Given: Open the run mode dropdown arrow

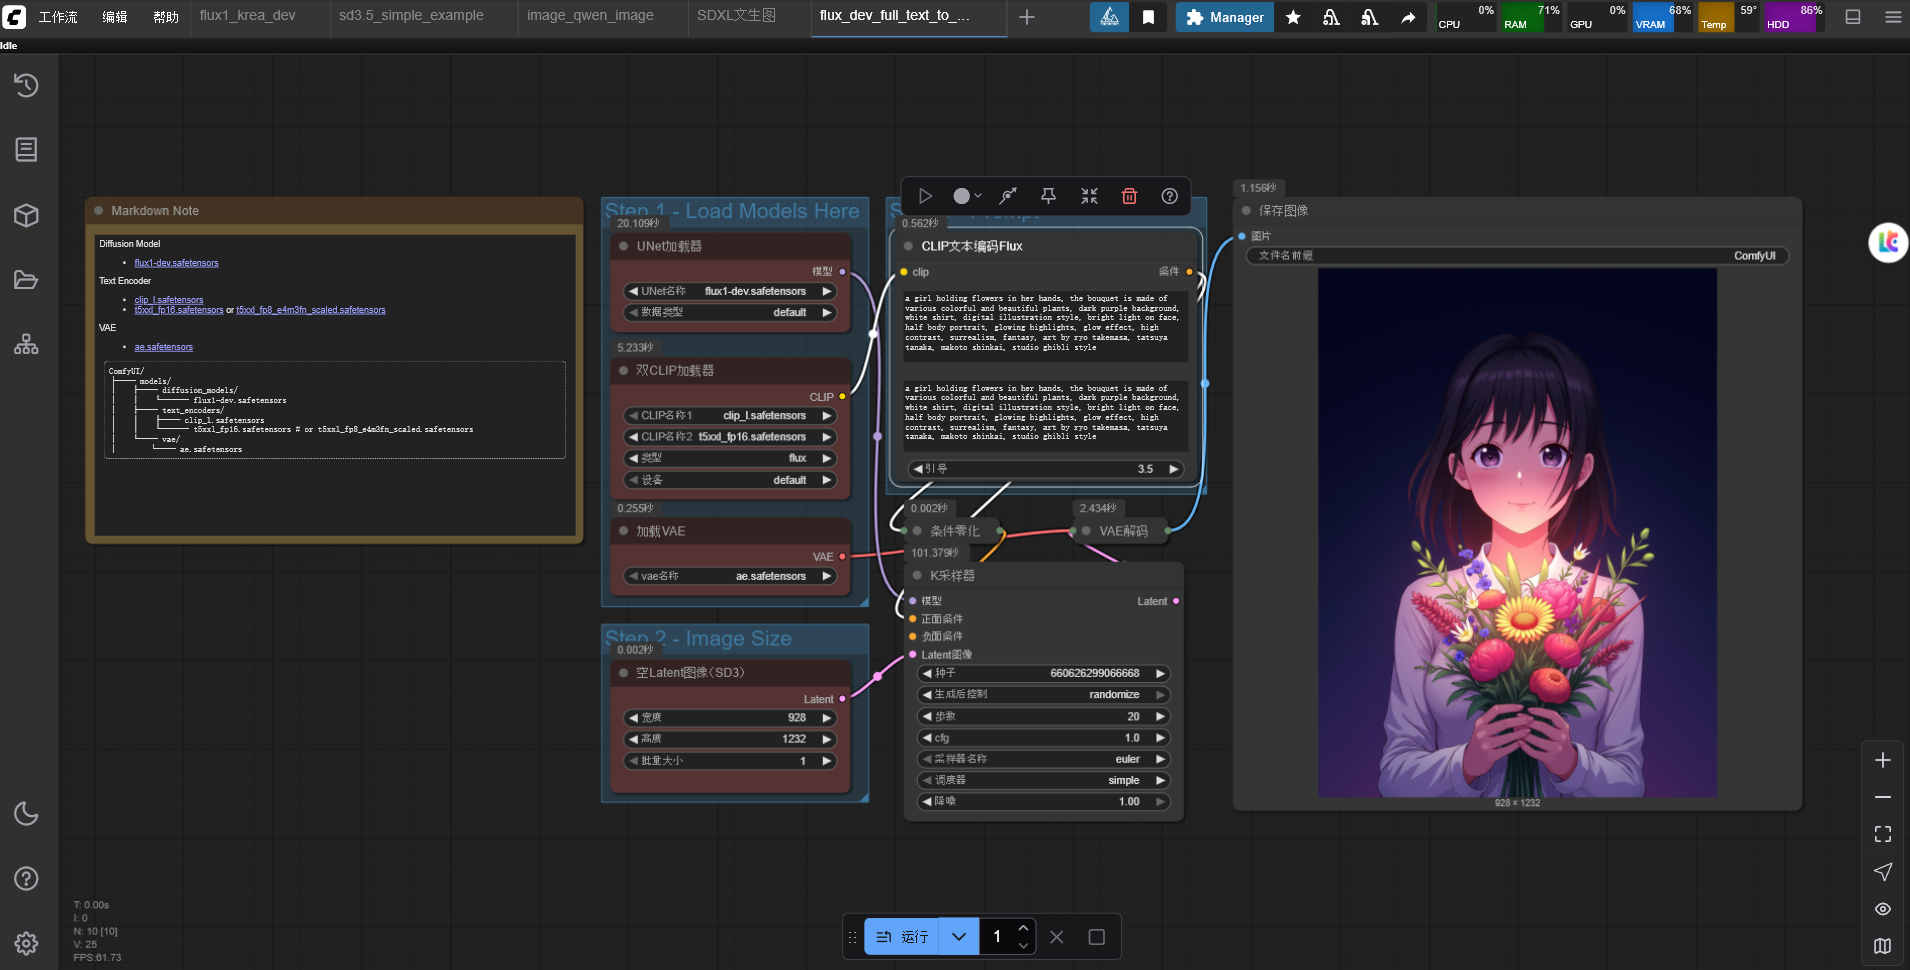Looking at the screenshot, I should tap(959, 937).
